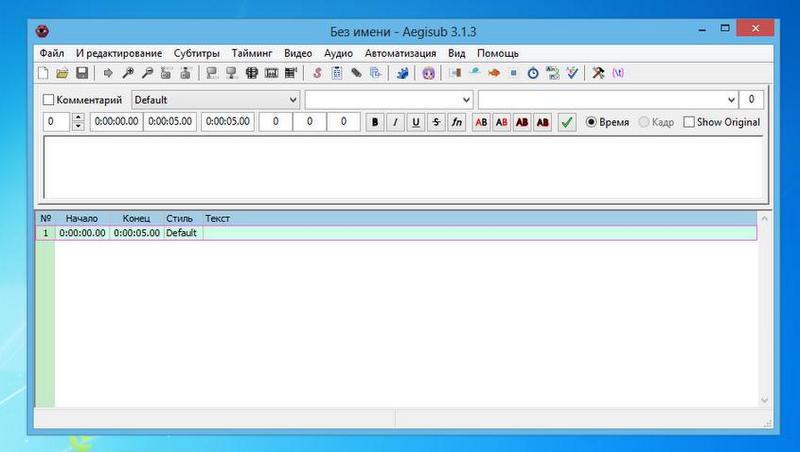The height and width of the screenshot is (452, 800).
Task: Toggle strikeout S formatting button
Action: pos(436,122)
